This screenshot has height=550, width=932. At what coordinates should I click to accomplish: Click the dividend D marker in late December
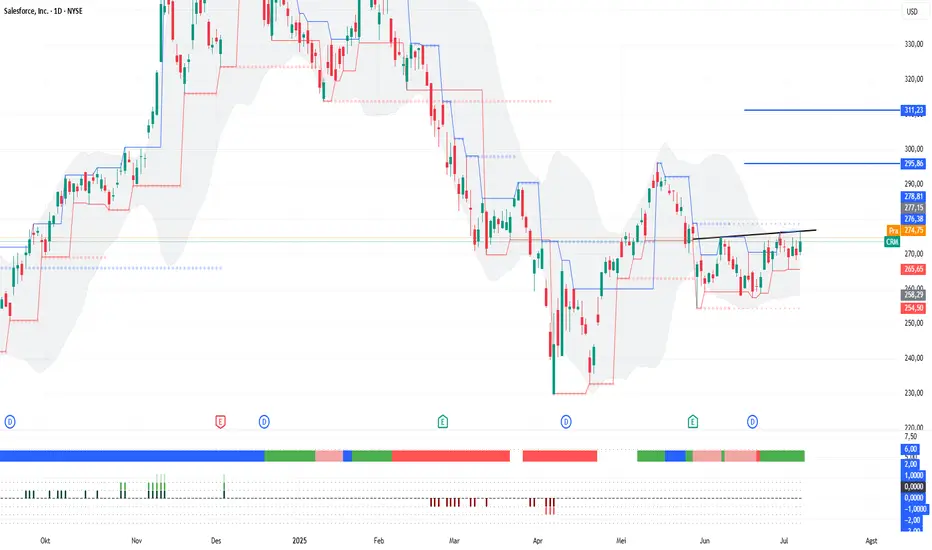pyautogui.click(x=264, y=422)
